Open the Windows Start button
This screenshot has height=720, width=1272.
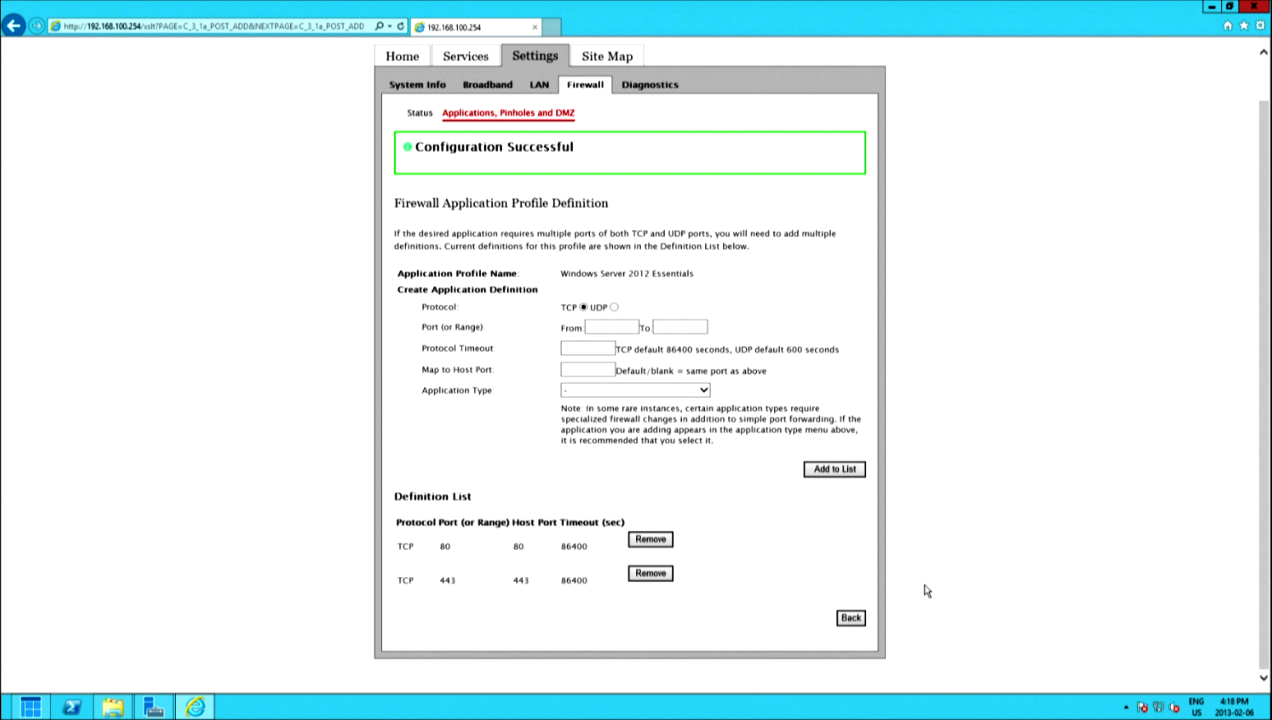click(x=30, y=707)
